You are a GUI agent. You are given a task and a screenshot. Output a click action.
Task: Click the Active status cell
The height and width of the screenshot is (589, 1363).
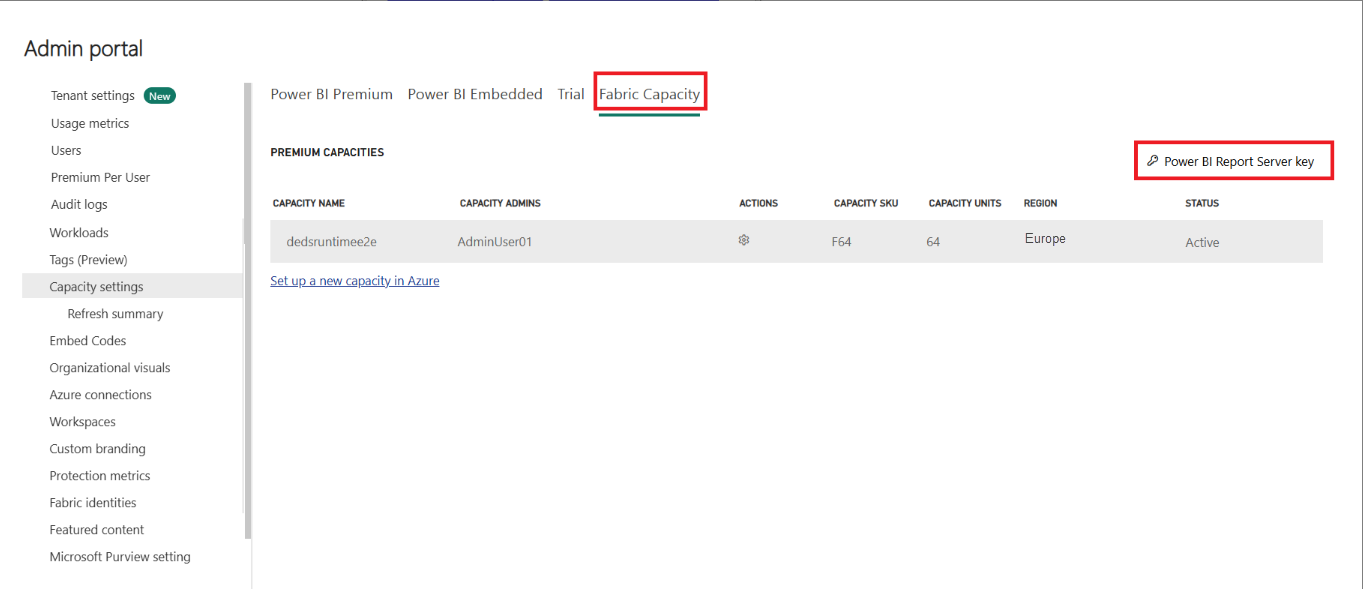pos(1202,242)
